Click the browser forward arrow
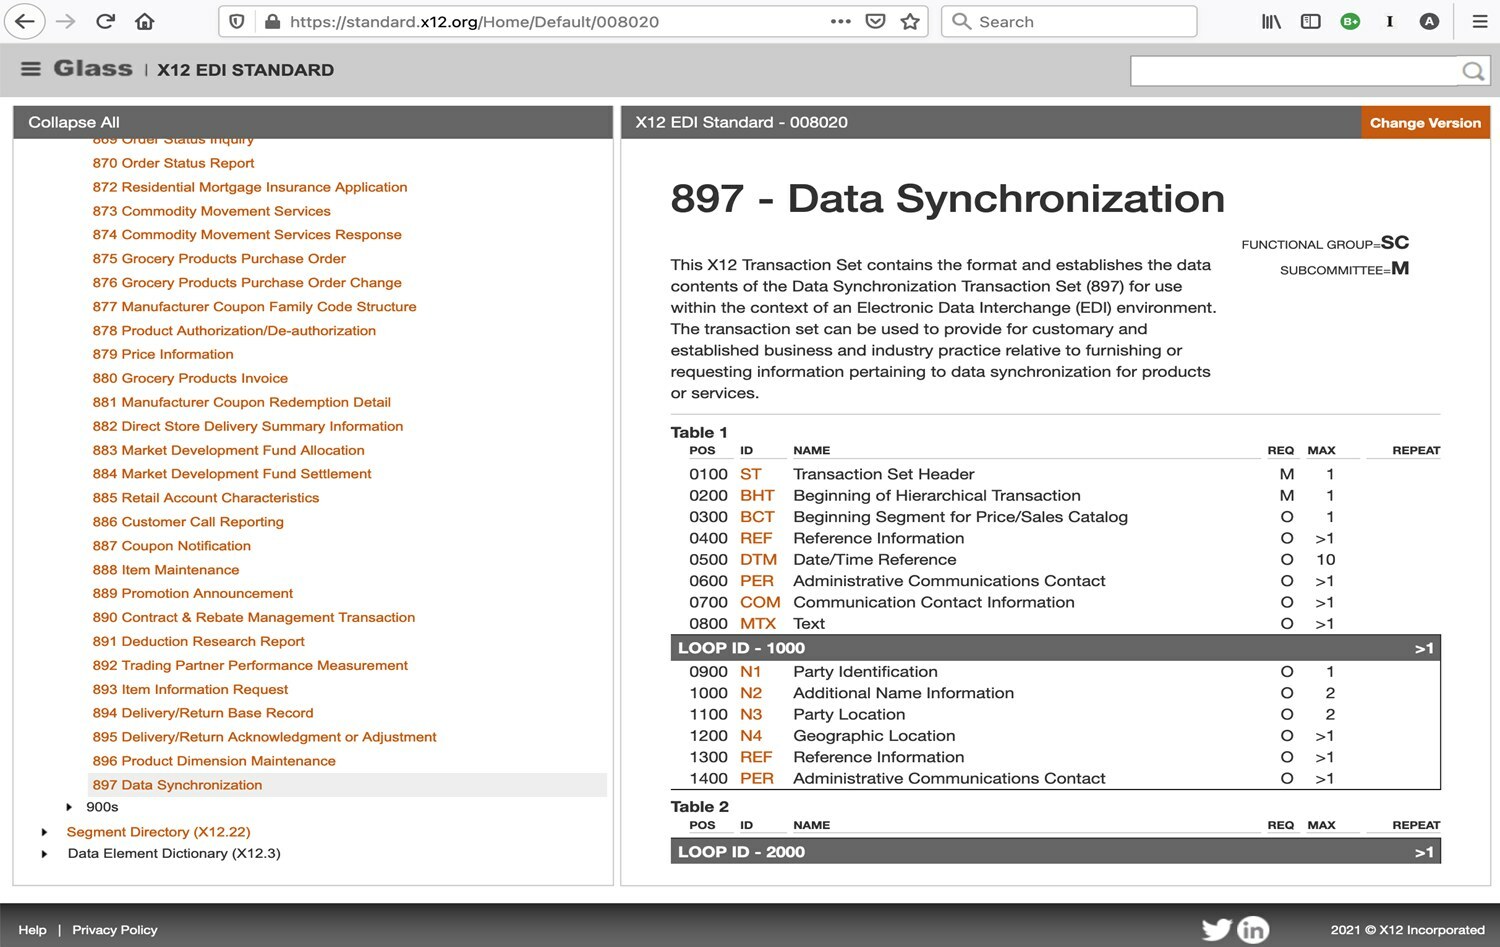Image resolution: width=1500 pixels, height=947 pixels. (65, 21)
